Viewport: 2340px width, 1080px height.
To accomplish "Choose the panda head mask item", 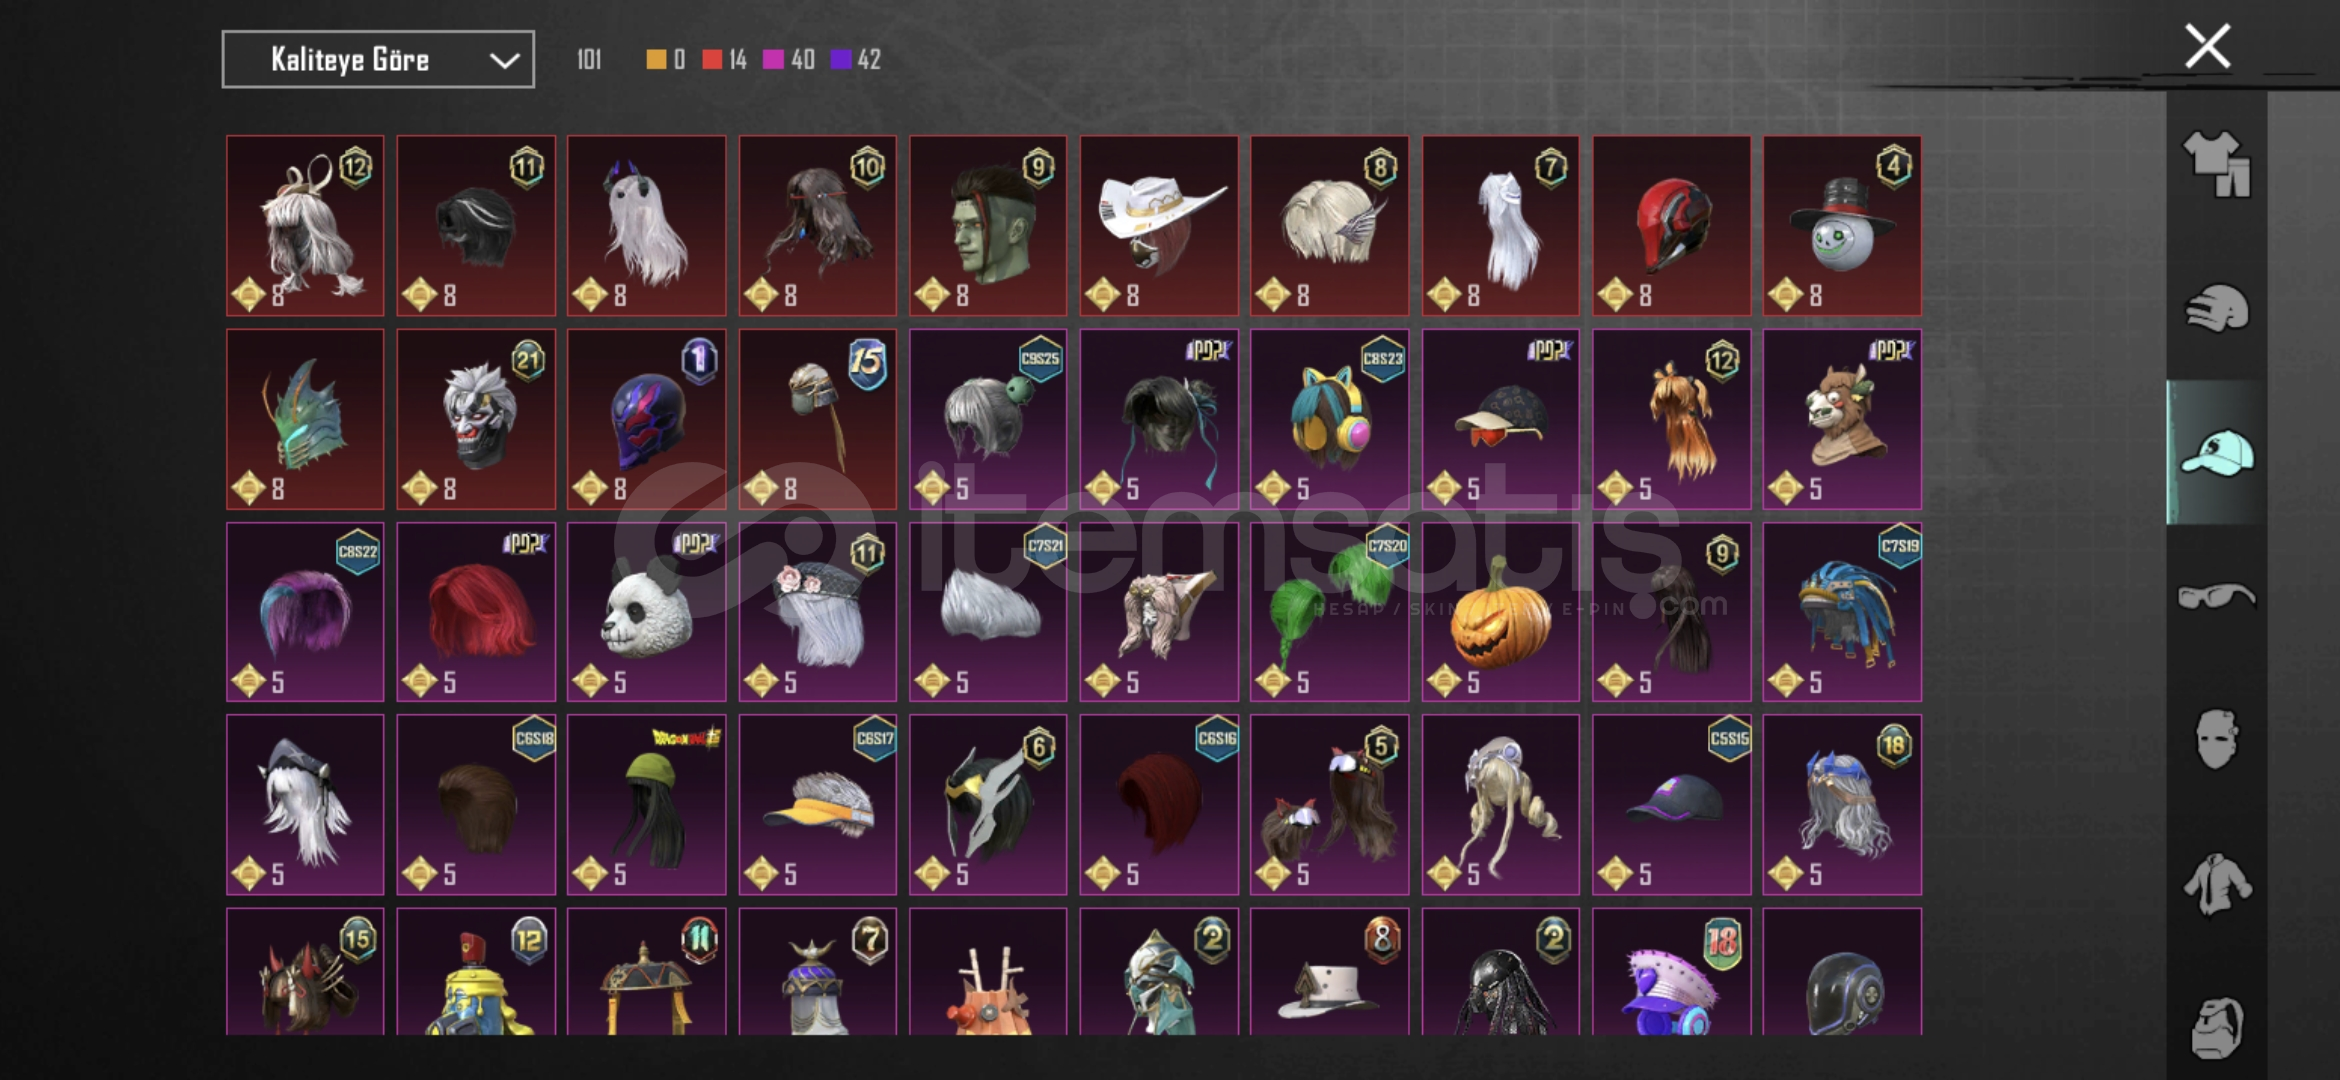I will tap(646, 611).
